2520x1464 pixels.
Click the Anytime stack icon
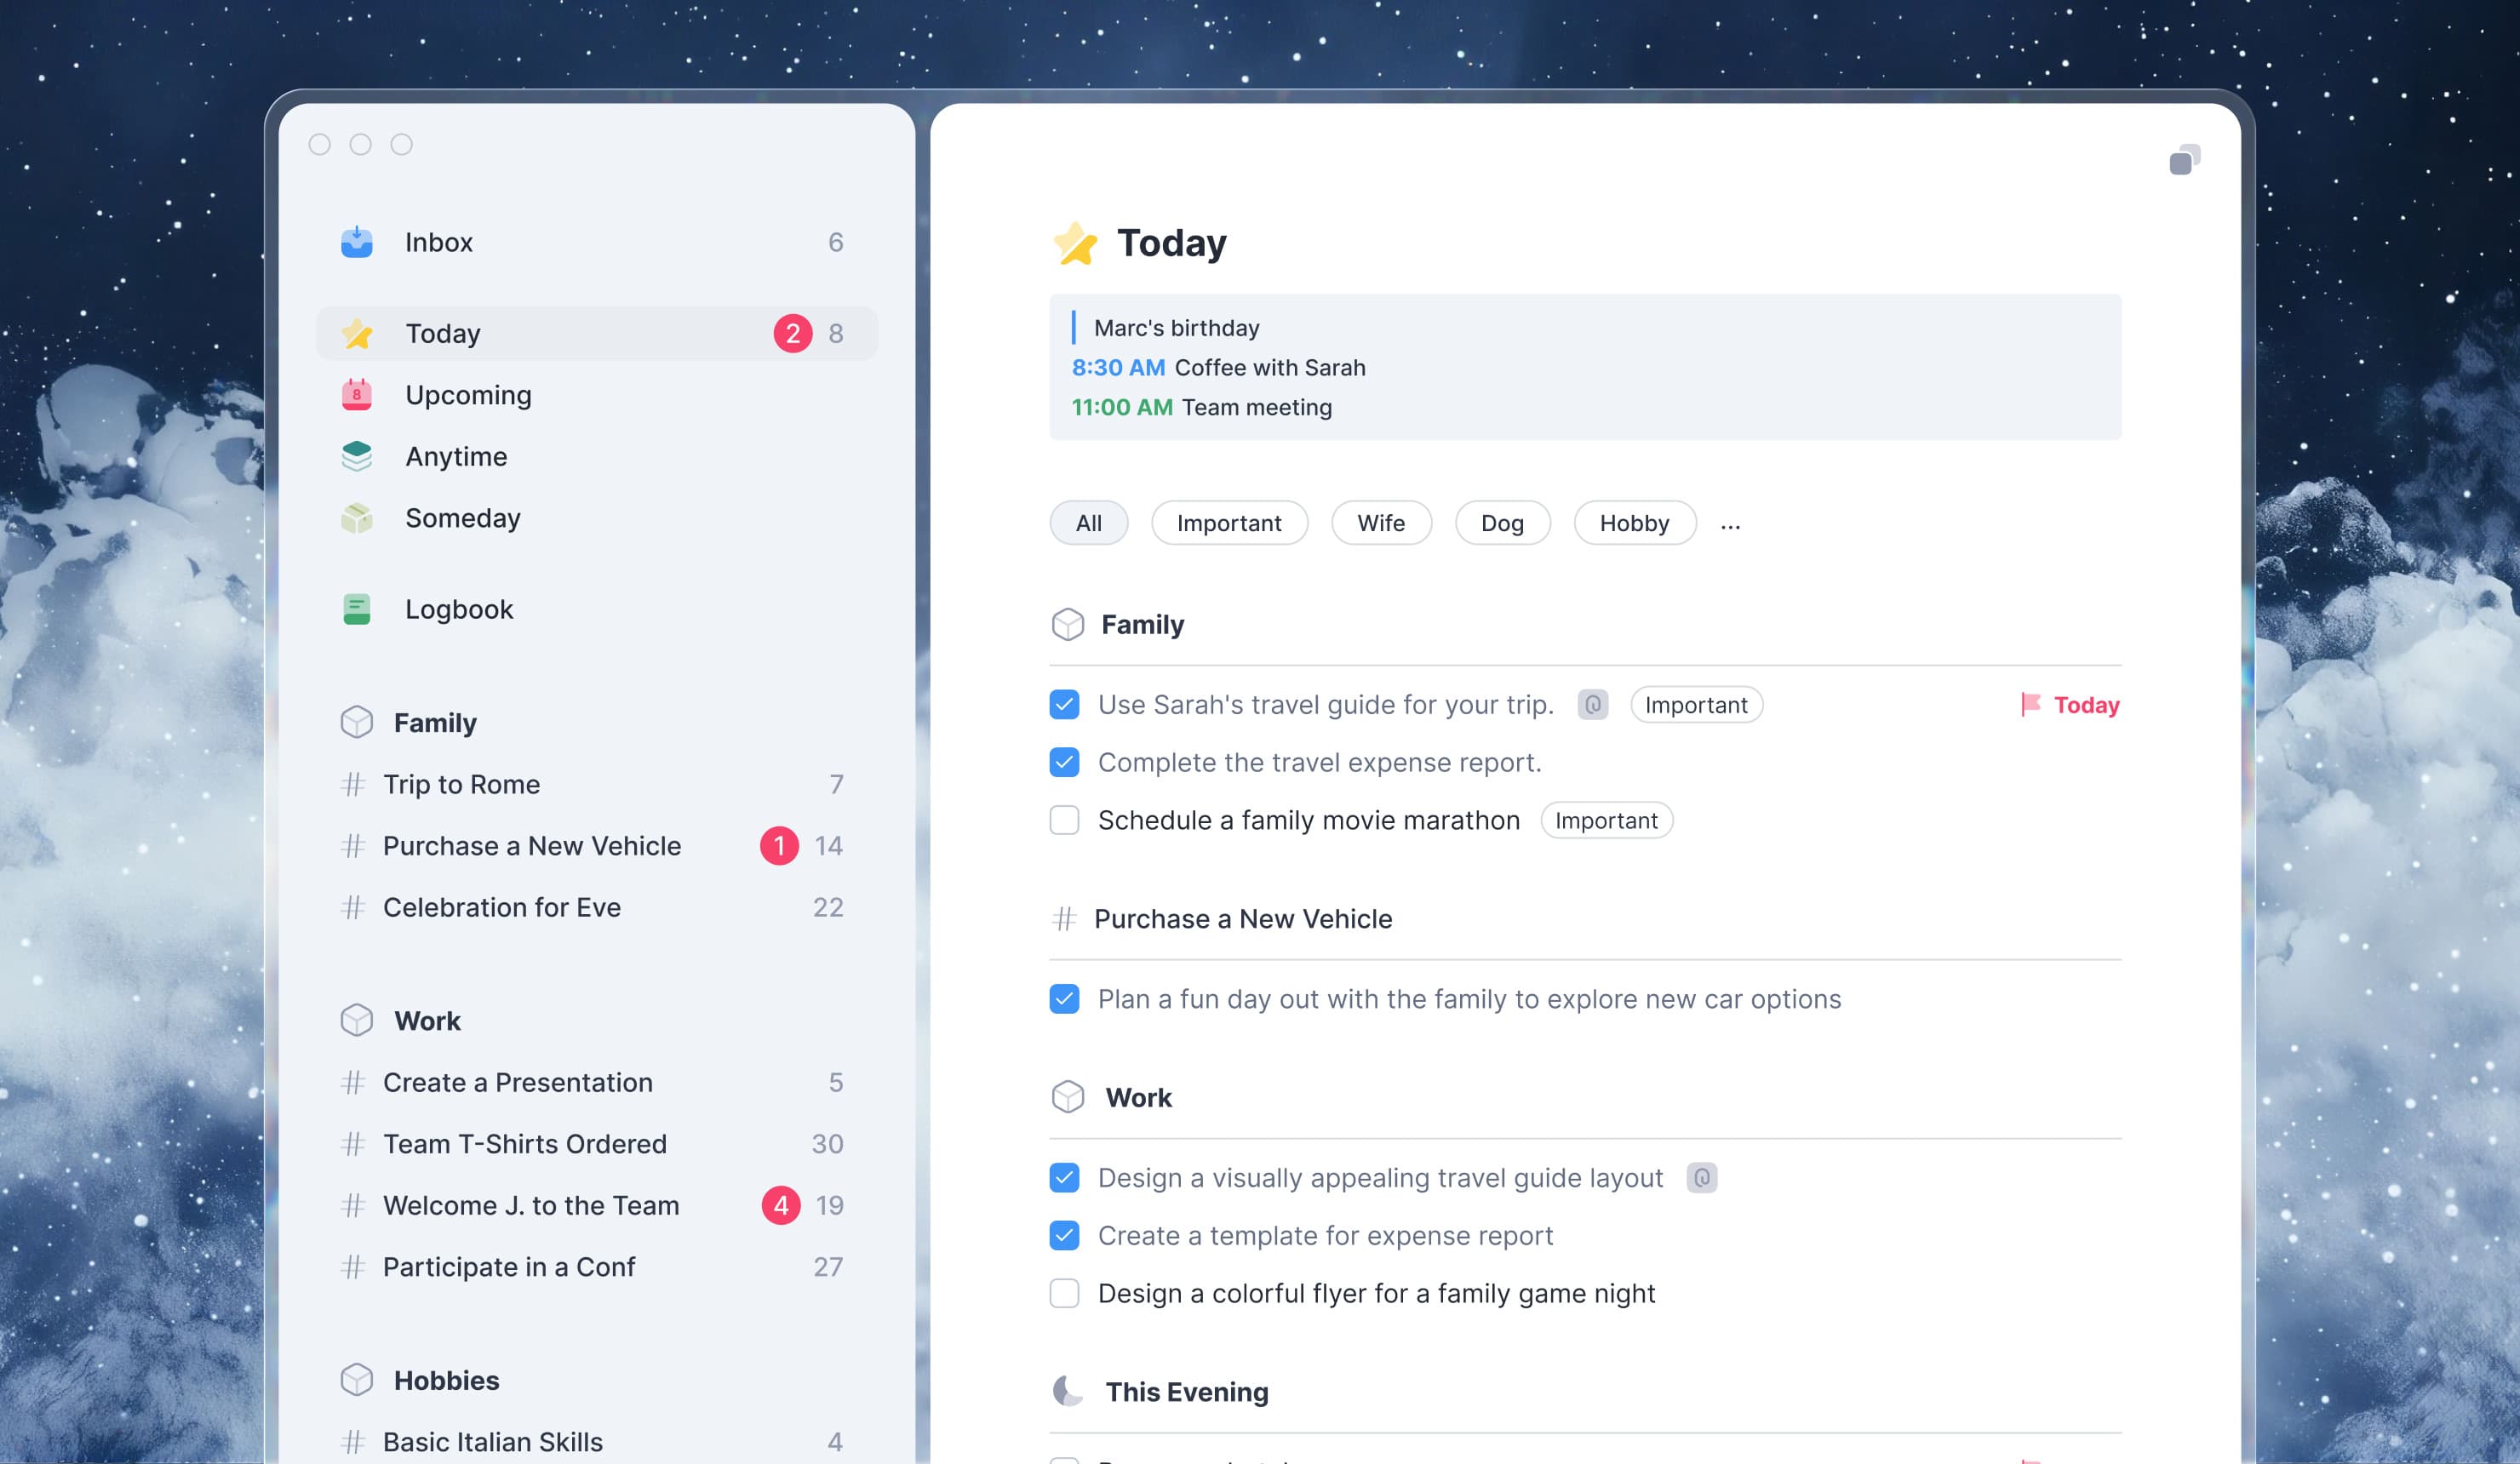(356, 457)
